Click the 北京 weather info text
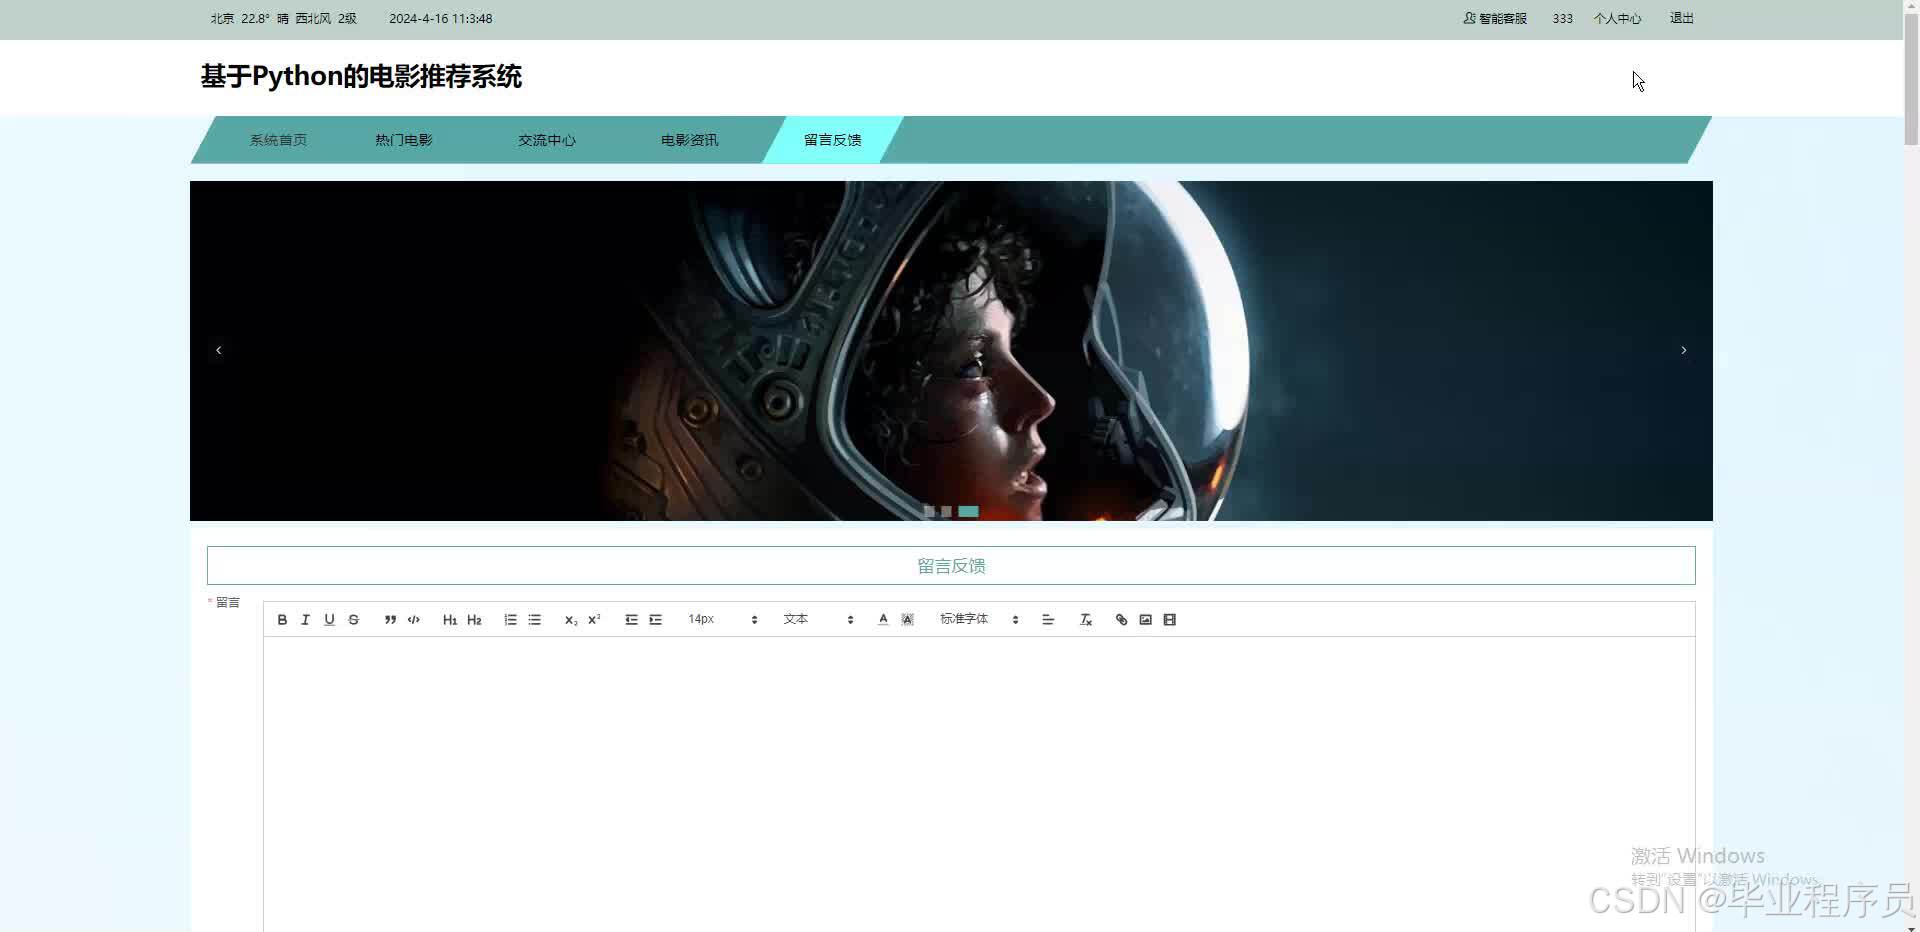1920x932 pixels. [x=284, y=19]
